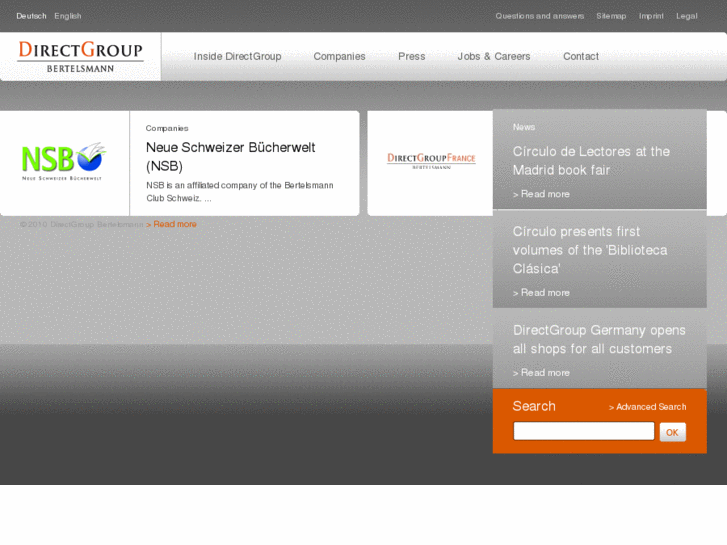Open DirectGroup Germany shops news headline
Screen dimensions: 727x545
[599, 339]
